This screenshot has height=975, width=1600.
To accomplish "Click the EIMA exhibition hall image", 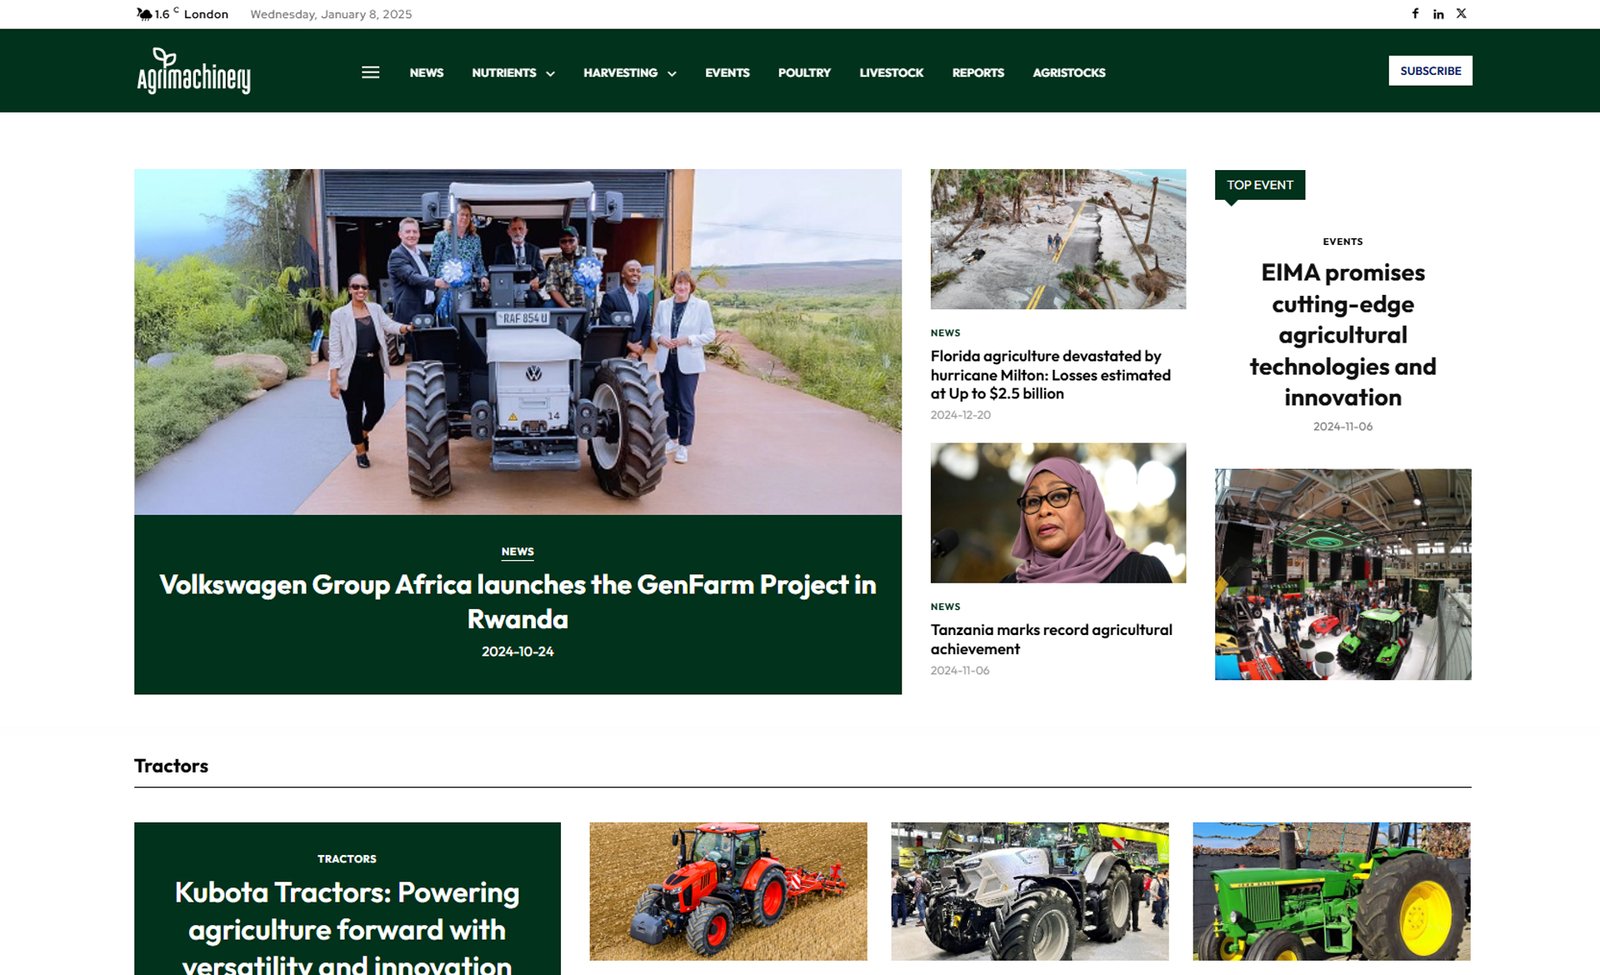I will (1343, 574).
